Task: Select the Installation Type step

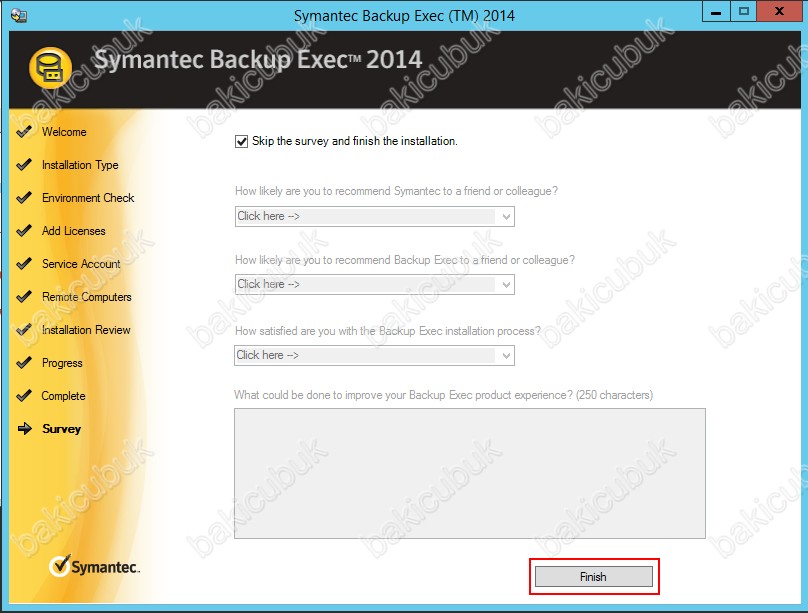Action: click(80, 165)
